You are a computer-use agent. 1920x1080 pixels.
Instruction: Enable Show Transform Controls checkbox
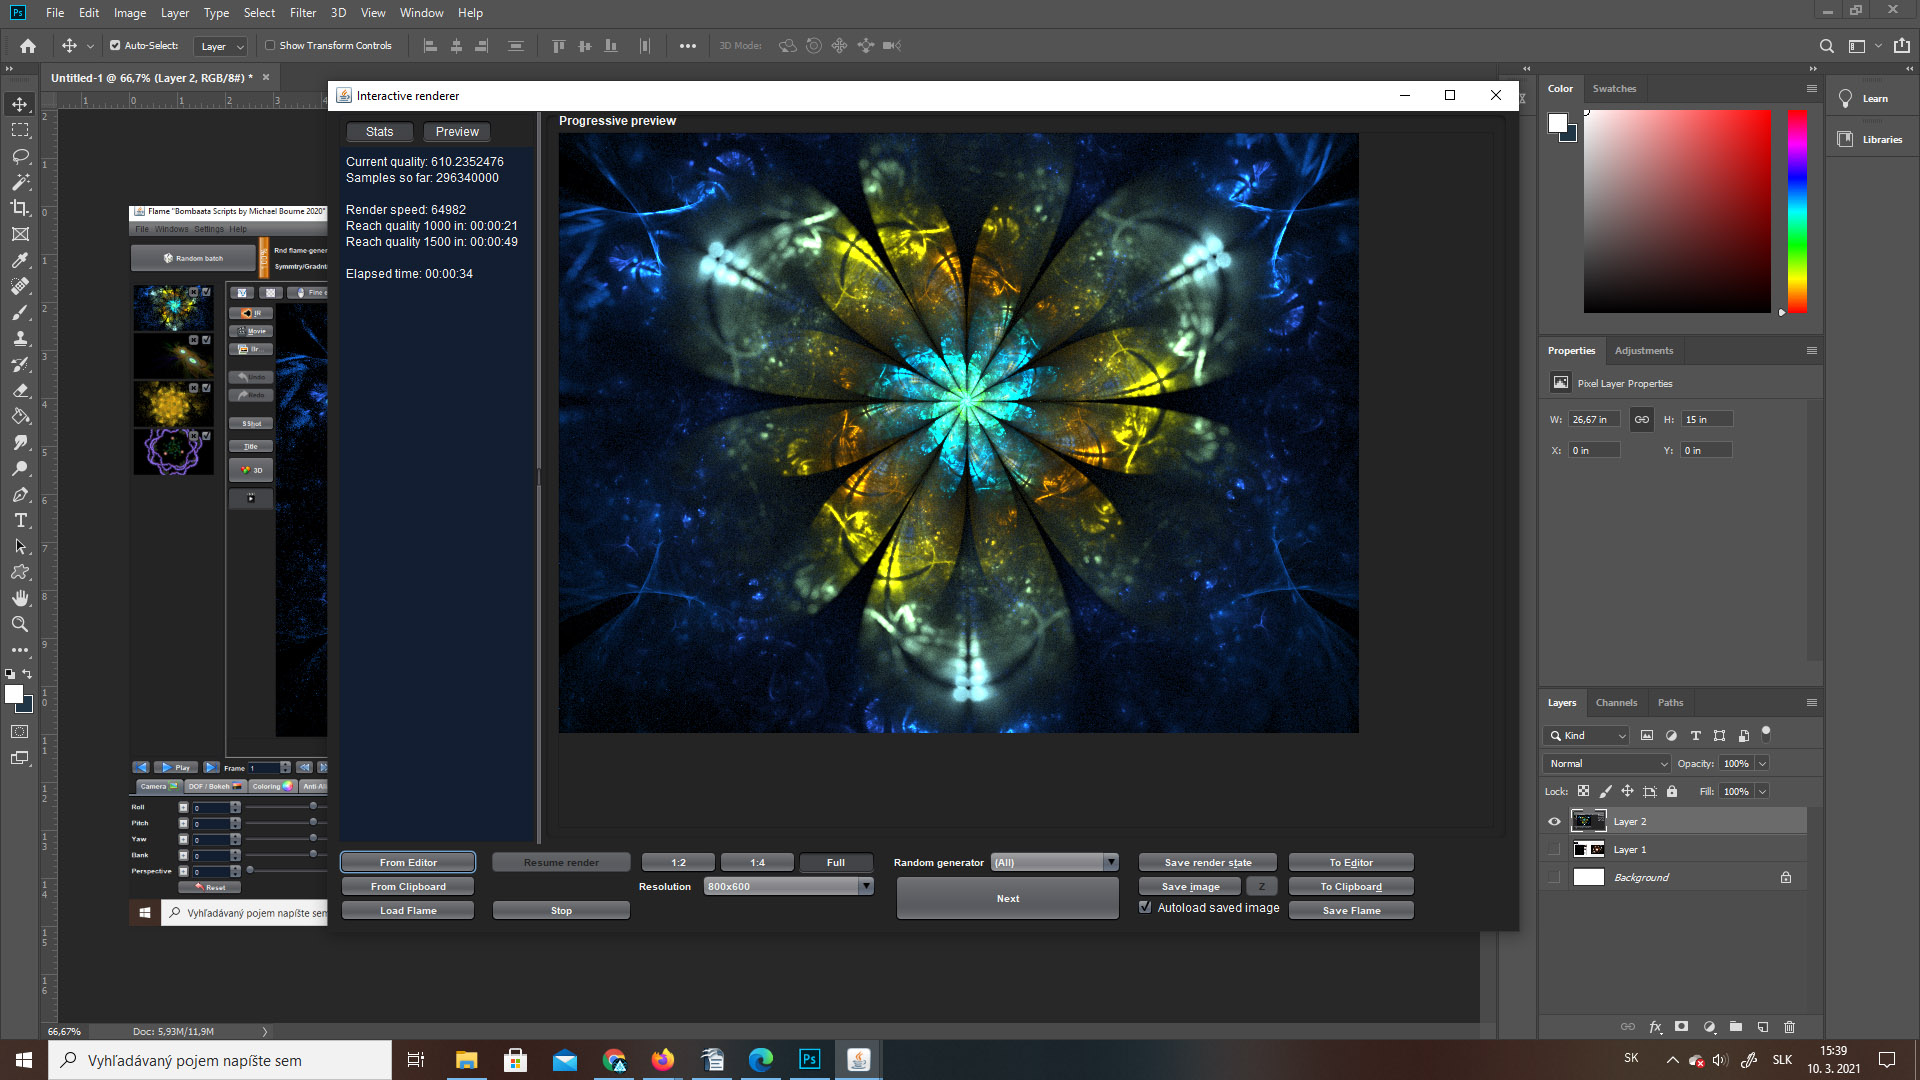point(270,46)
